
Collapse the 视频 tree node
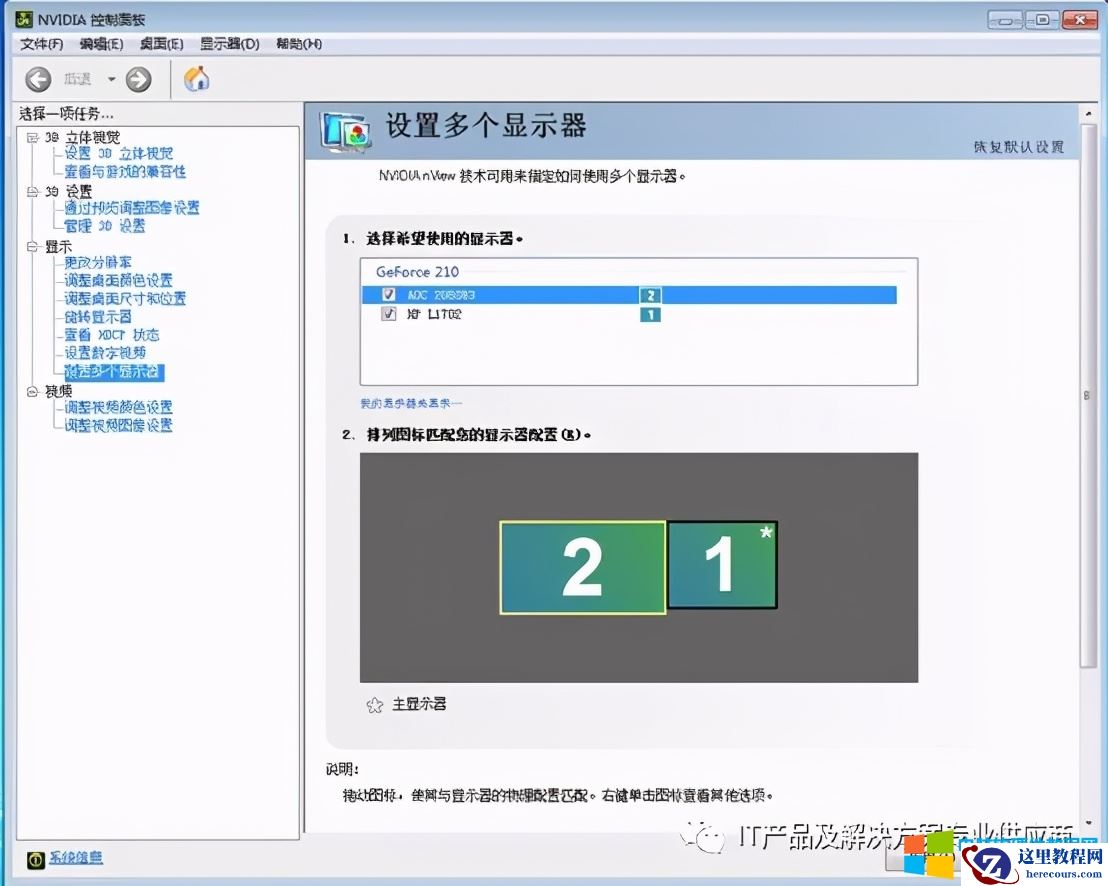click(33, 391)
